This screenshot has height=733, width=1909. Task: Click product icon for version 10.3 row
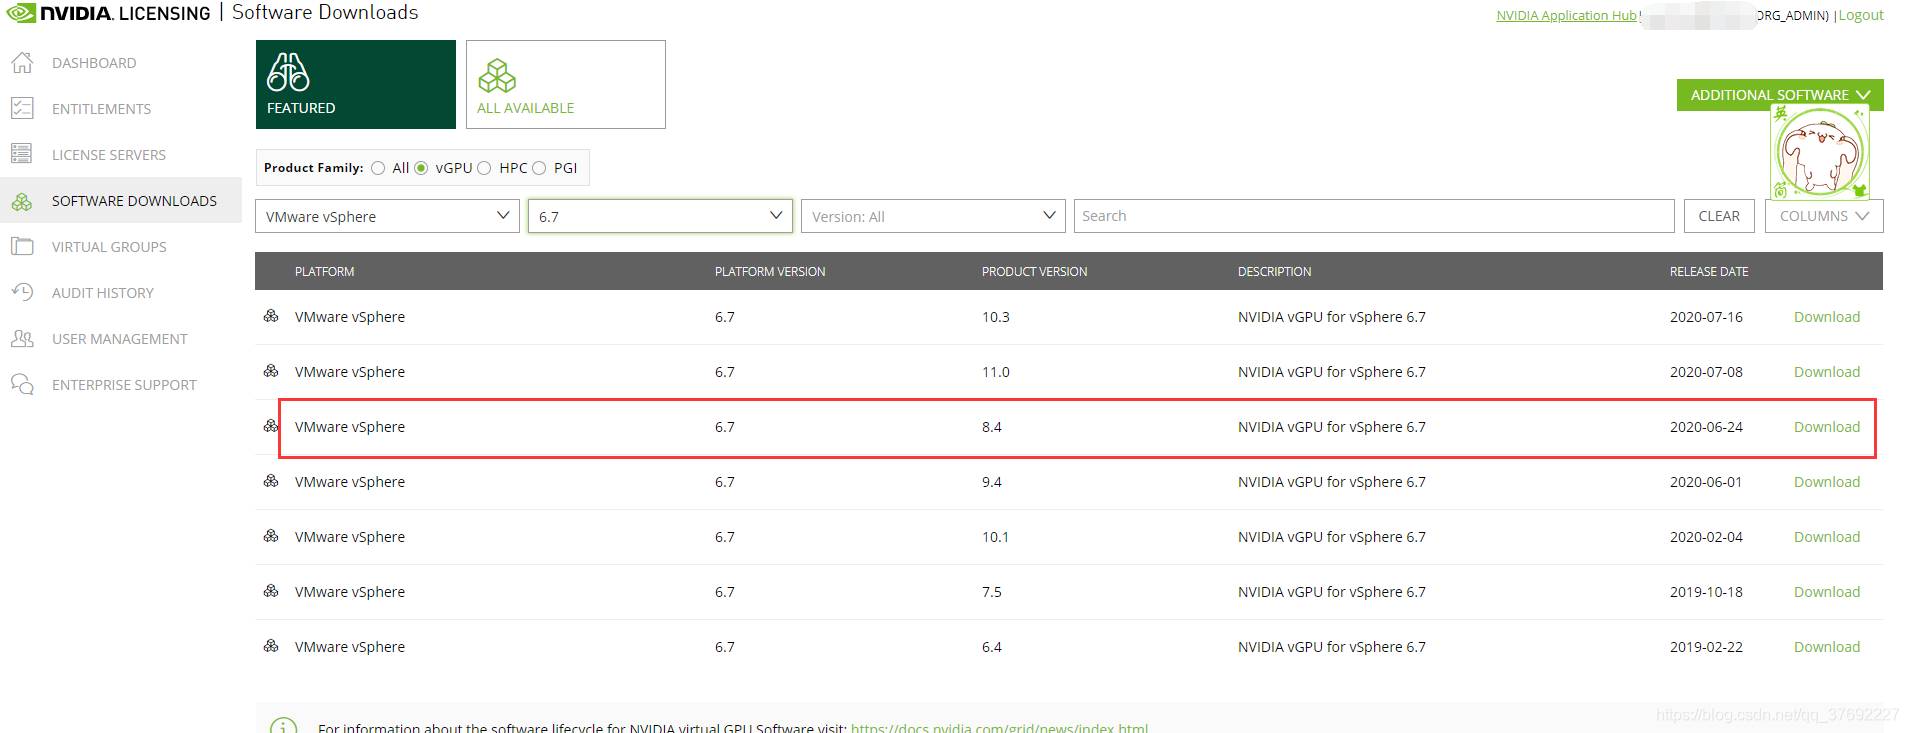click(x=271, y=316)
